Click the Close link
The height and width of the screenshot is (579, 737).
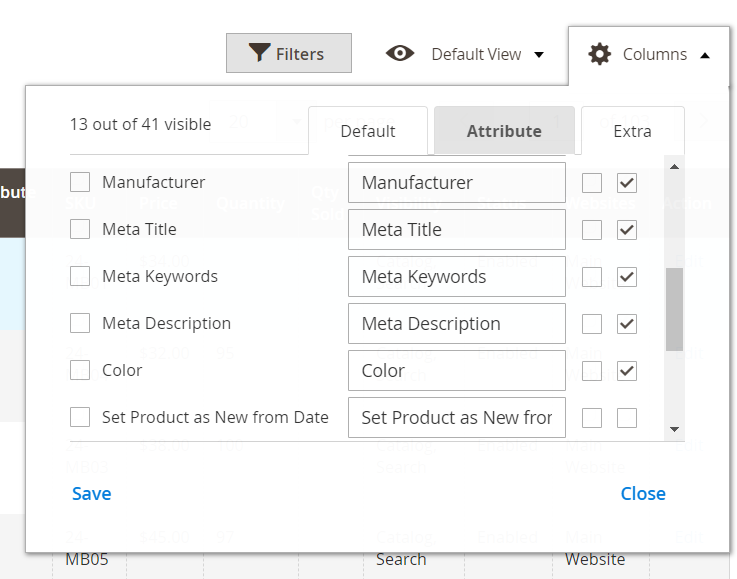click(x=643, y=494)
